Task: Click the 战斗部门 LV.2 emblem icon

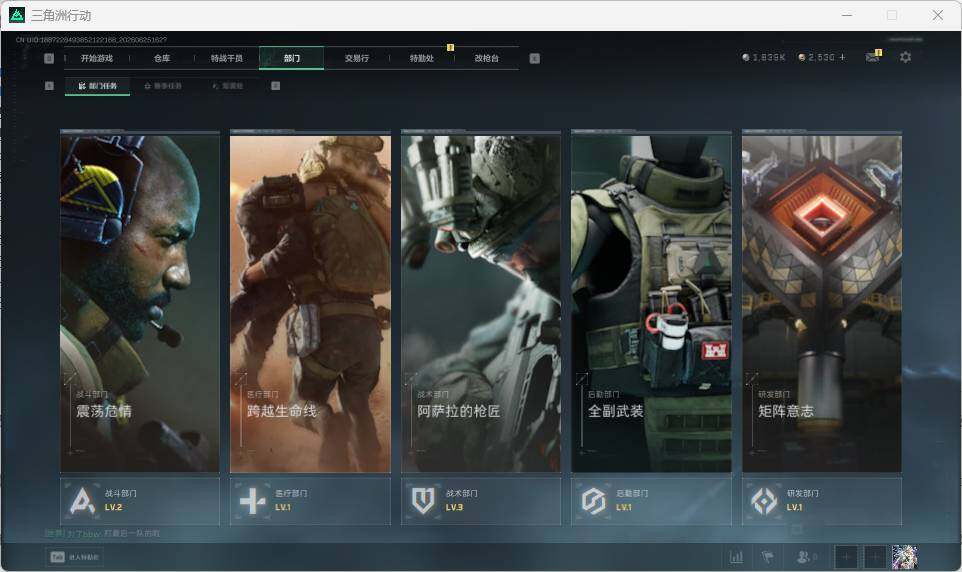Action: 82,501
